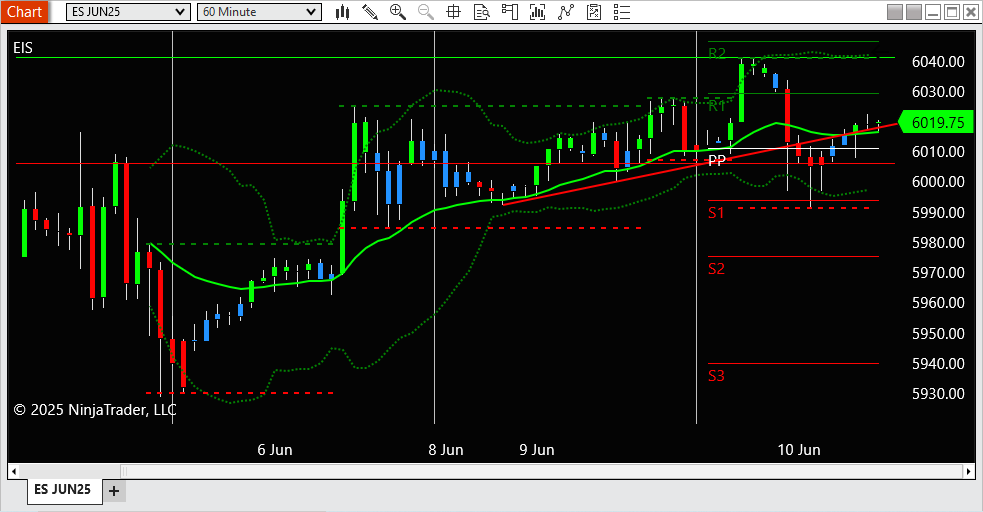The image size is (983, 512).
Task: Open the Chart Trader panel icon
Action: click(510, 12)
